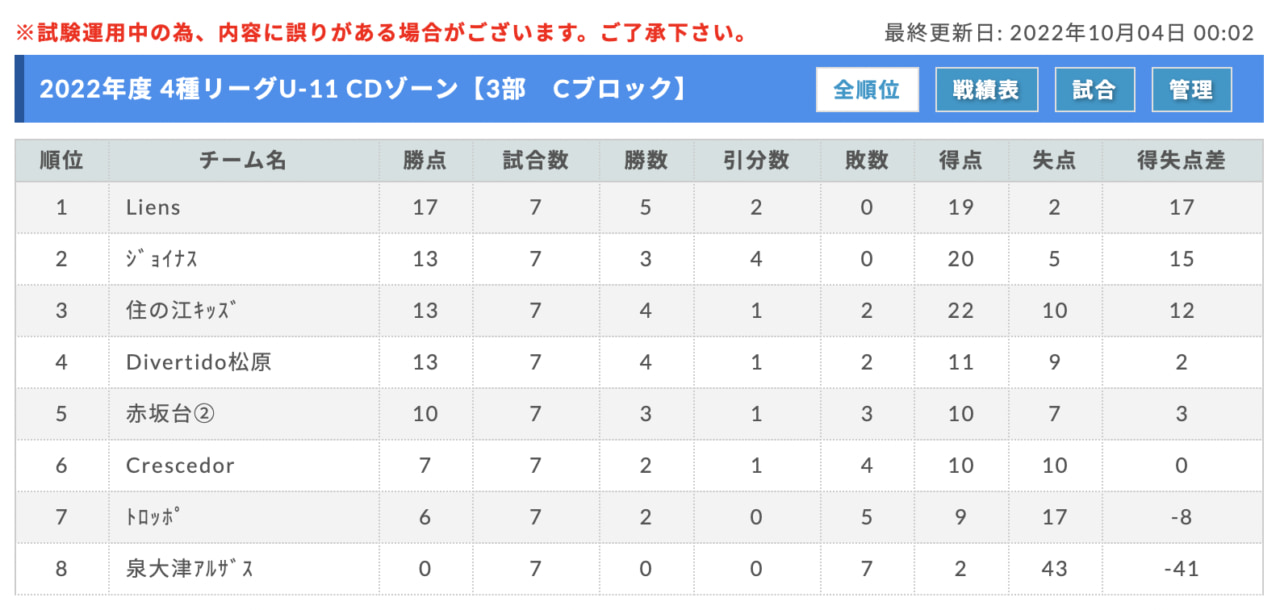This screenshot has width=1280, height=610.
Task: Select the 得失点差 column header
Action: point(1182,160)
